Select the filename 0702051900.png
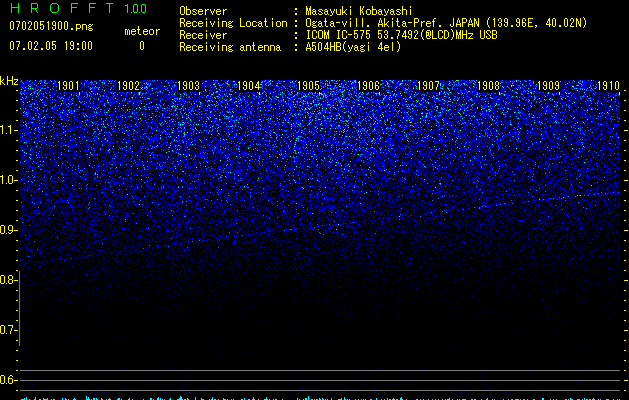Image resolution: width=629 pixels, height=400 pixels. (x=51, y=26)
